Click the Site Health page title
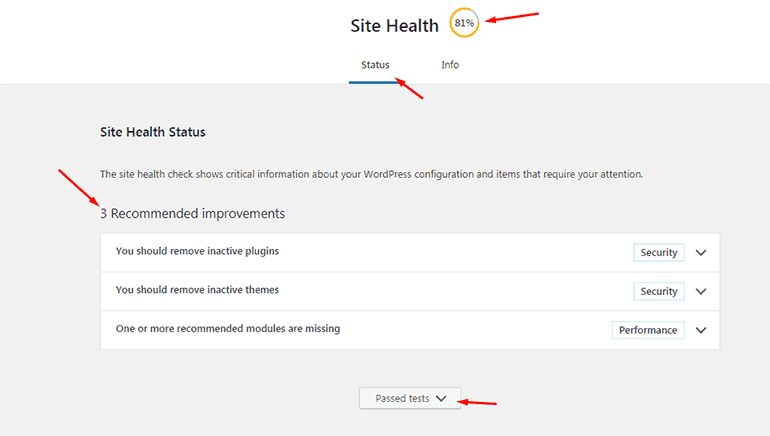 point(394,26)
